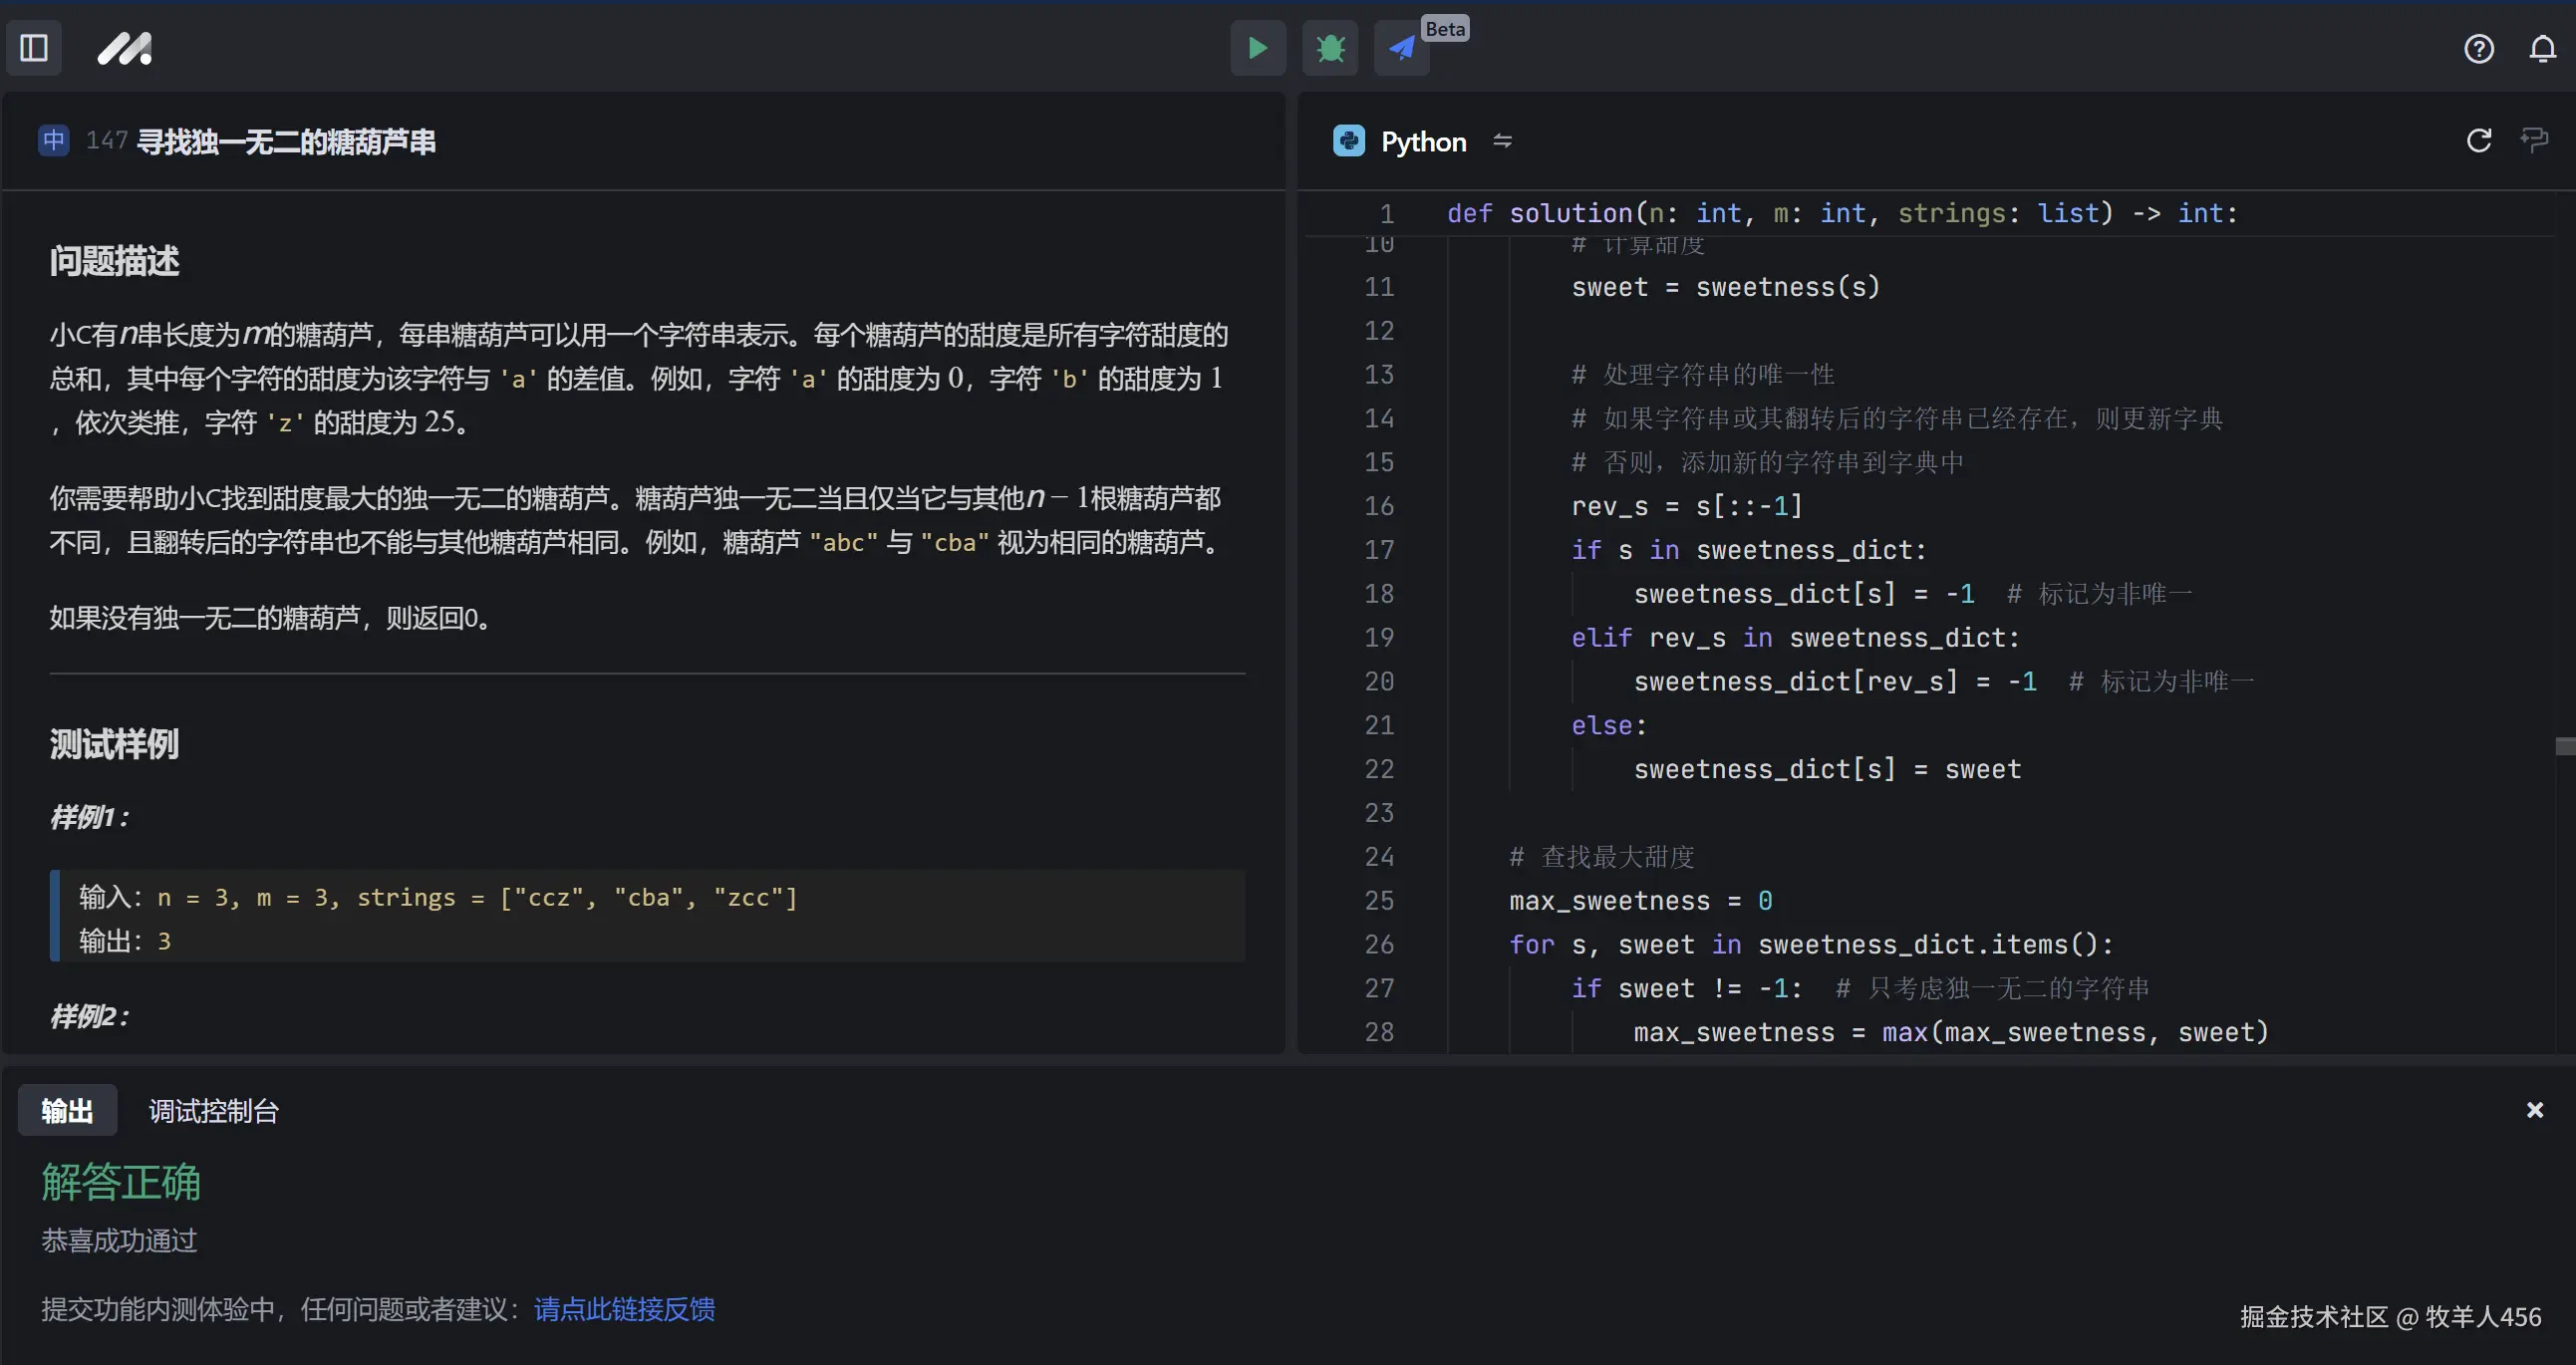This screenshot has width=2576, height=1365.
Task: Open the debugger with the bug icon
Action: pyautogui.click(x=1329, y=48)
